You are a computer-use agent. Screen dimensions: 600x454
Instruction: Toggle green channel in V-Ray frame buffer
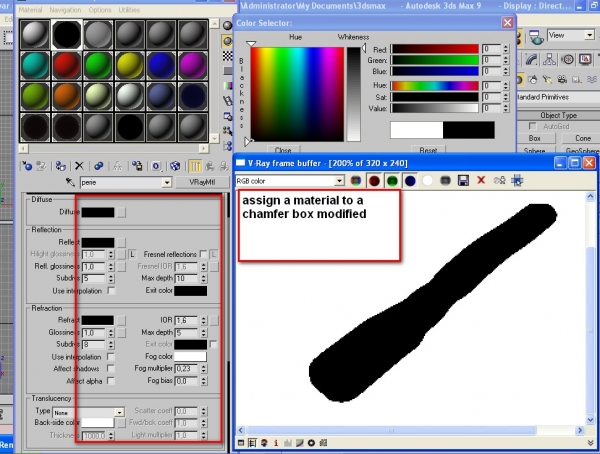pyautogui.click(x=392, y=181)
